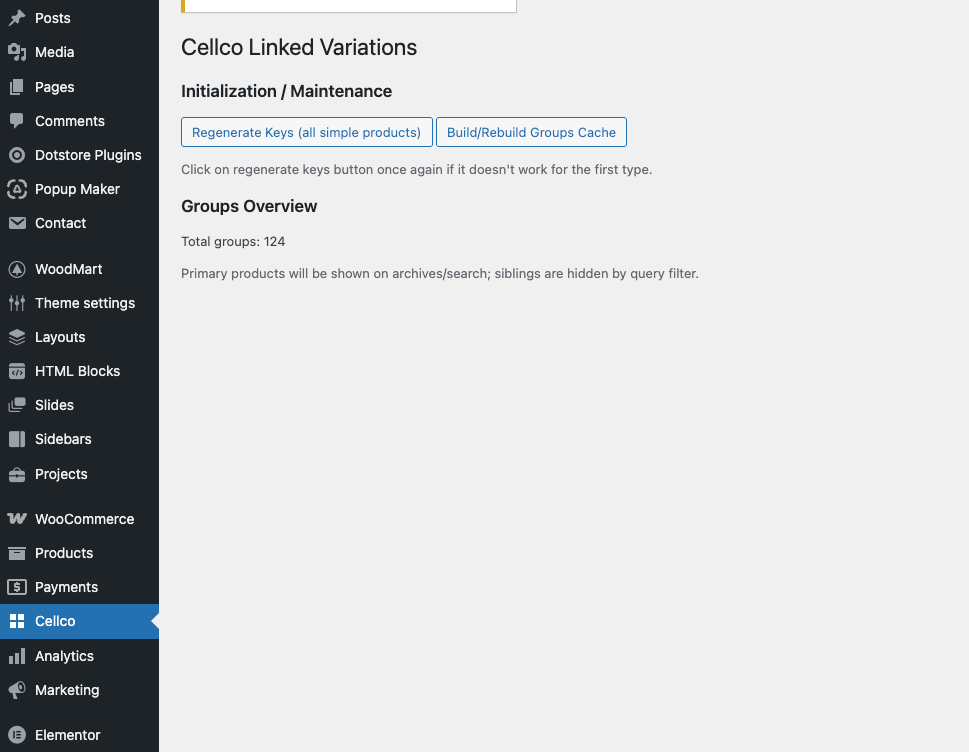Image resolution: width=969 pixels, height=752 pixels.
Task: Click the Contact envelope icon
Action: tap(17, 223)
